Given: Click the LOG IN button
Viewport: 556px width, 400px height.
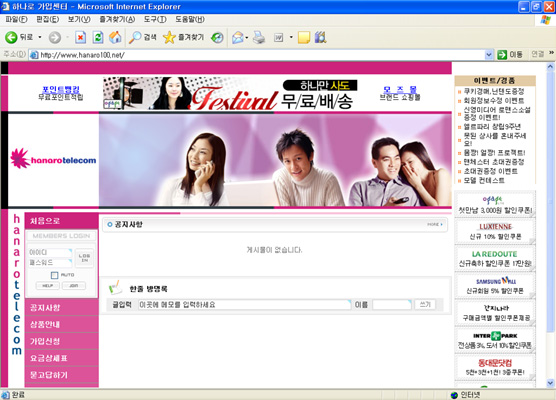Looking at the screenshot, I should click(x=84, y=258).
